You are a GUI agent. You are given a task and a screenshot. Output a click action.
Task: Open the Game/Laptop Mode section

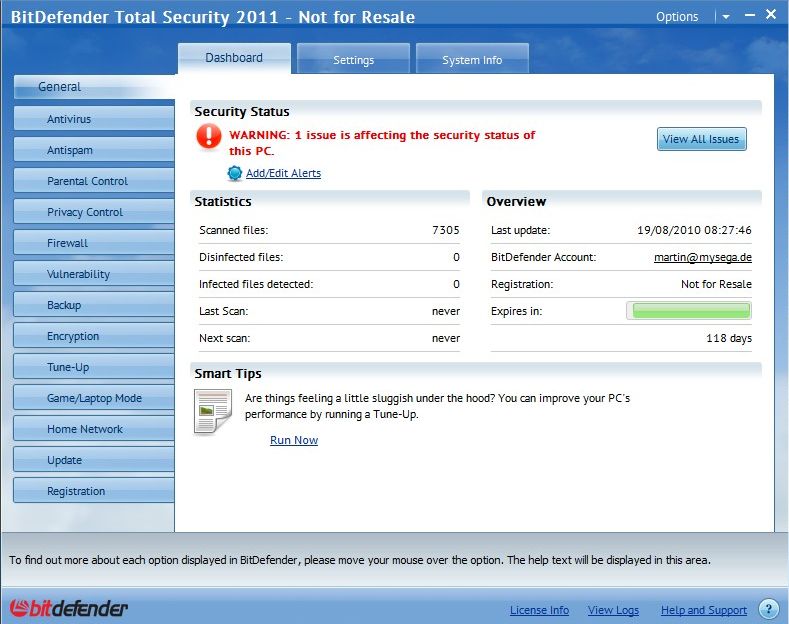tap(94, 398)
